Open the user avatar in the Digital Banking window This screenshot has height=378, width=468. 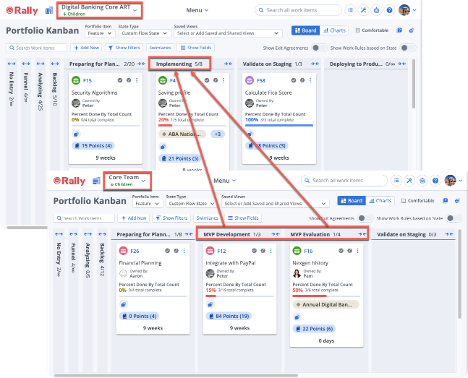(404, 10)
